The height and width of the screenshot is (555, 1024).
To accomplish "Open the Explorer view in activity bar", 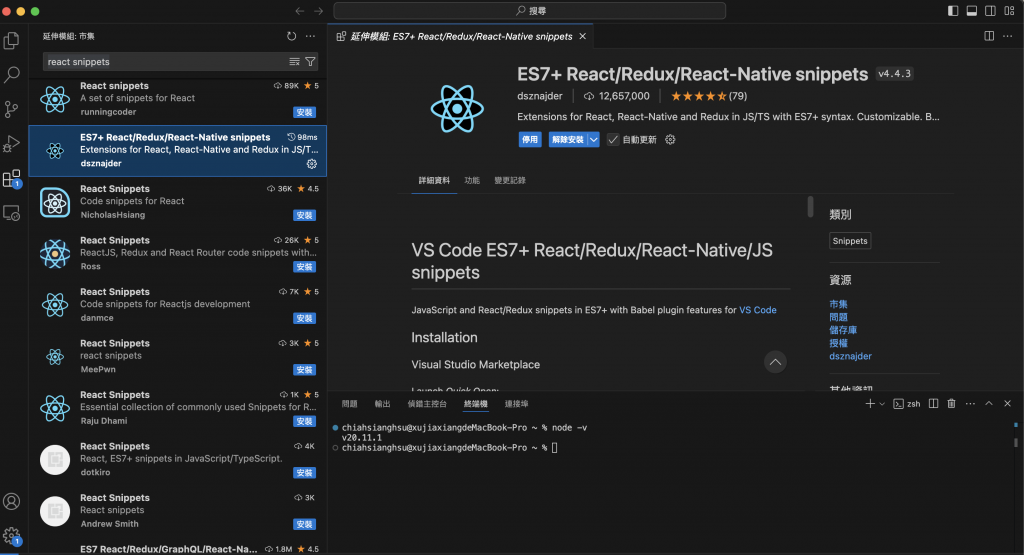I will pos(12,40).
